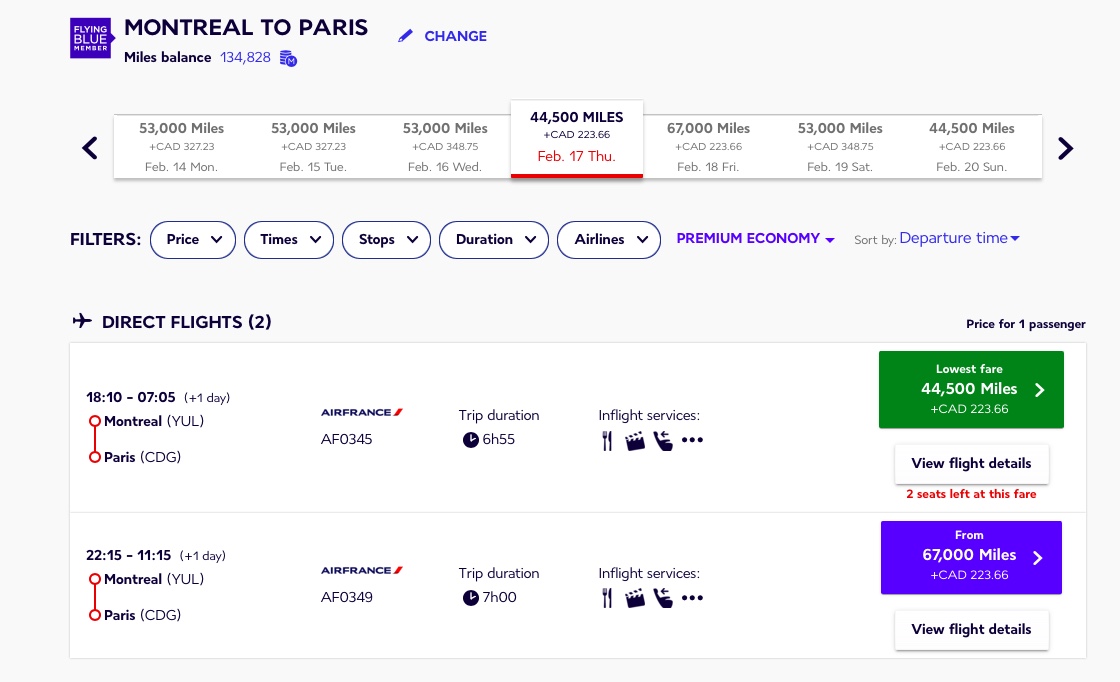
Task: Click the meal icon for flight AF0349
Action: point(607,598)
